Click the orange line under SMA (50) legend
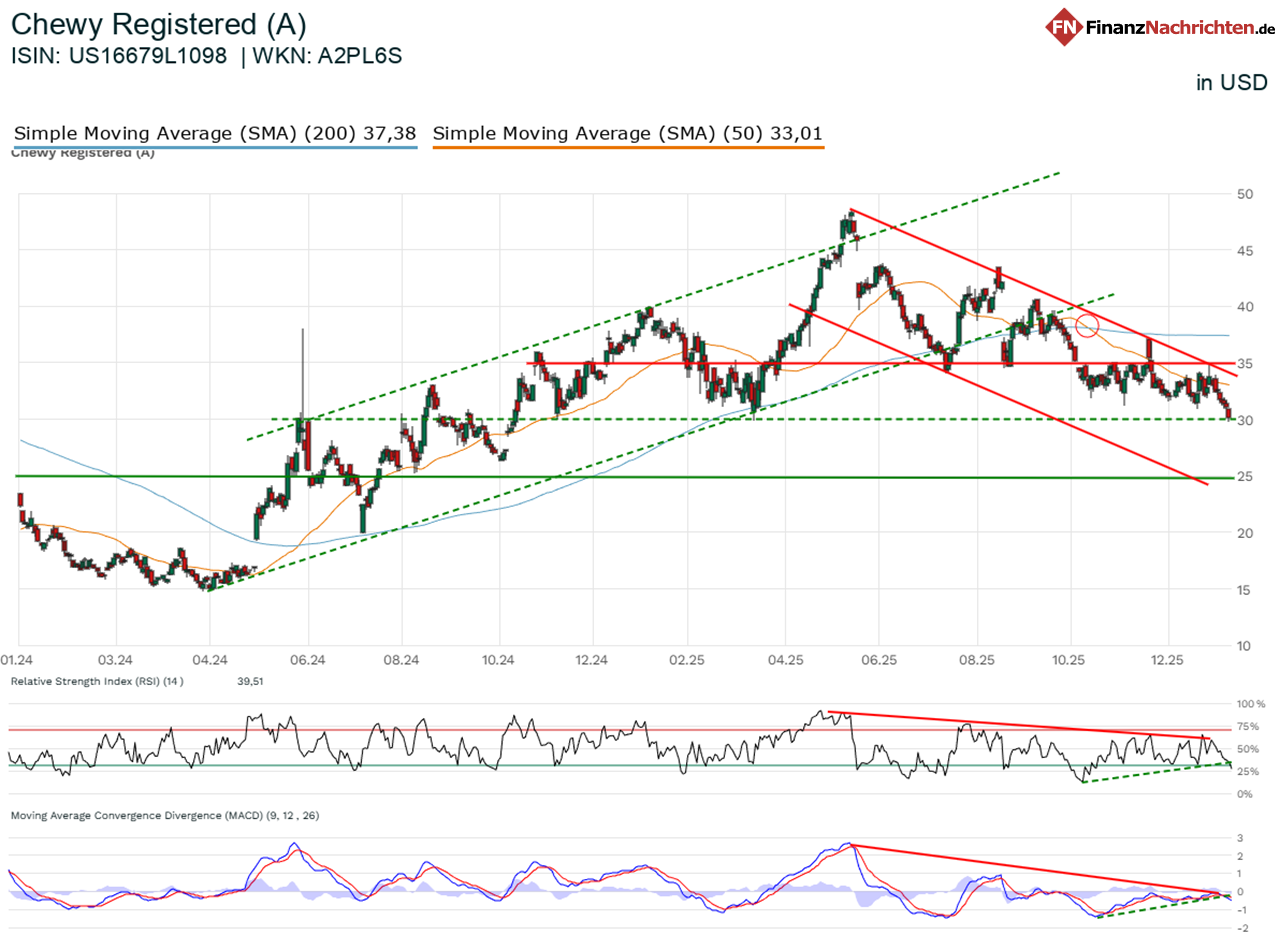1280x940 pixels. 628,148
